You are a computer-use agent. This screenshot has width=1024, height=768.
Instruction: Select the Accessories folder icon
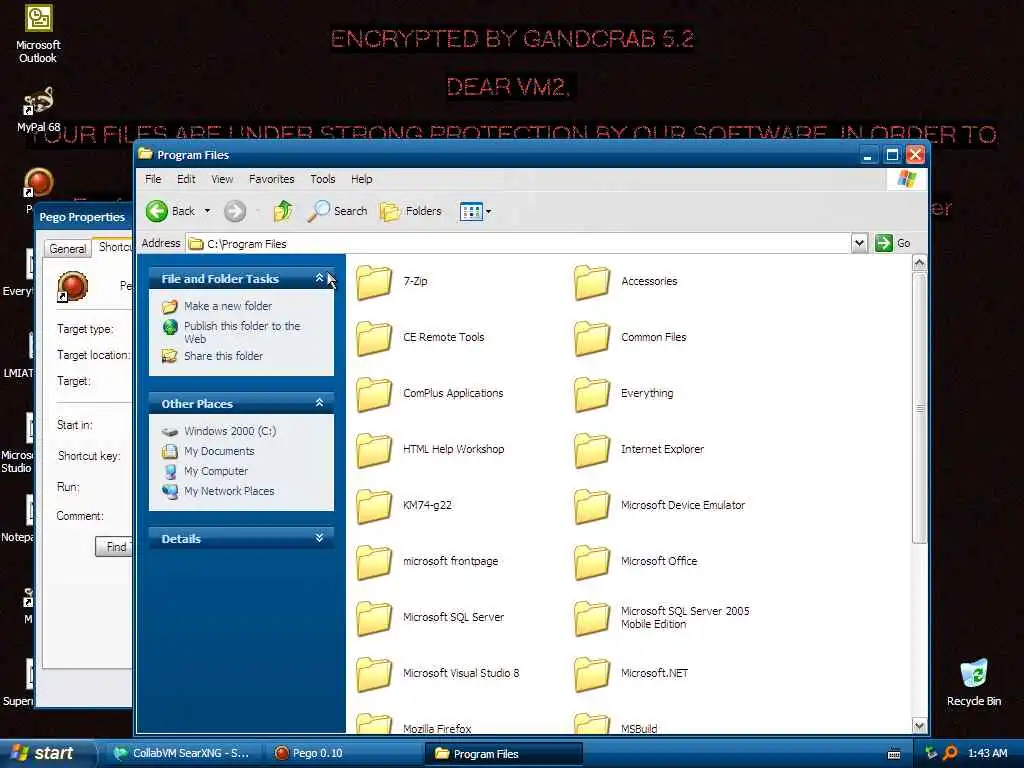pyautogui.click(x=592, y=281)
